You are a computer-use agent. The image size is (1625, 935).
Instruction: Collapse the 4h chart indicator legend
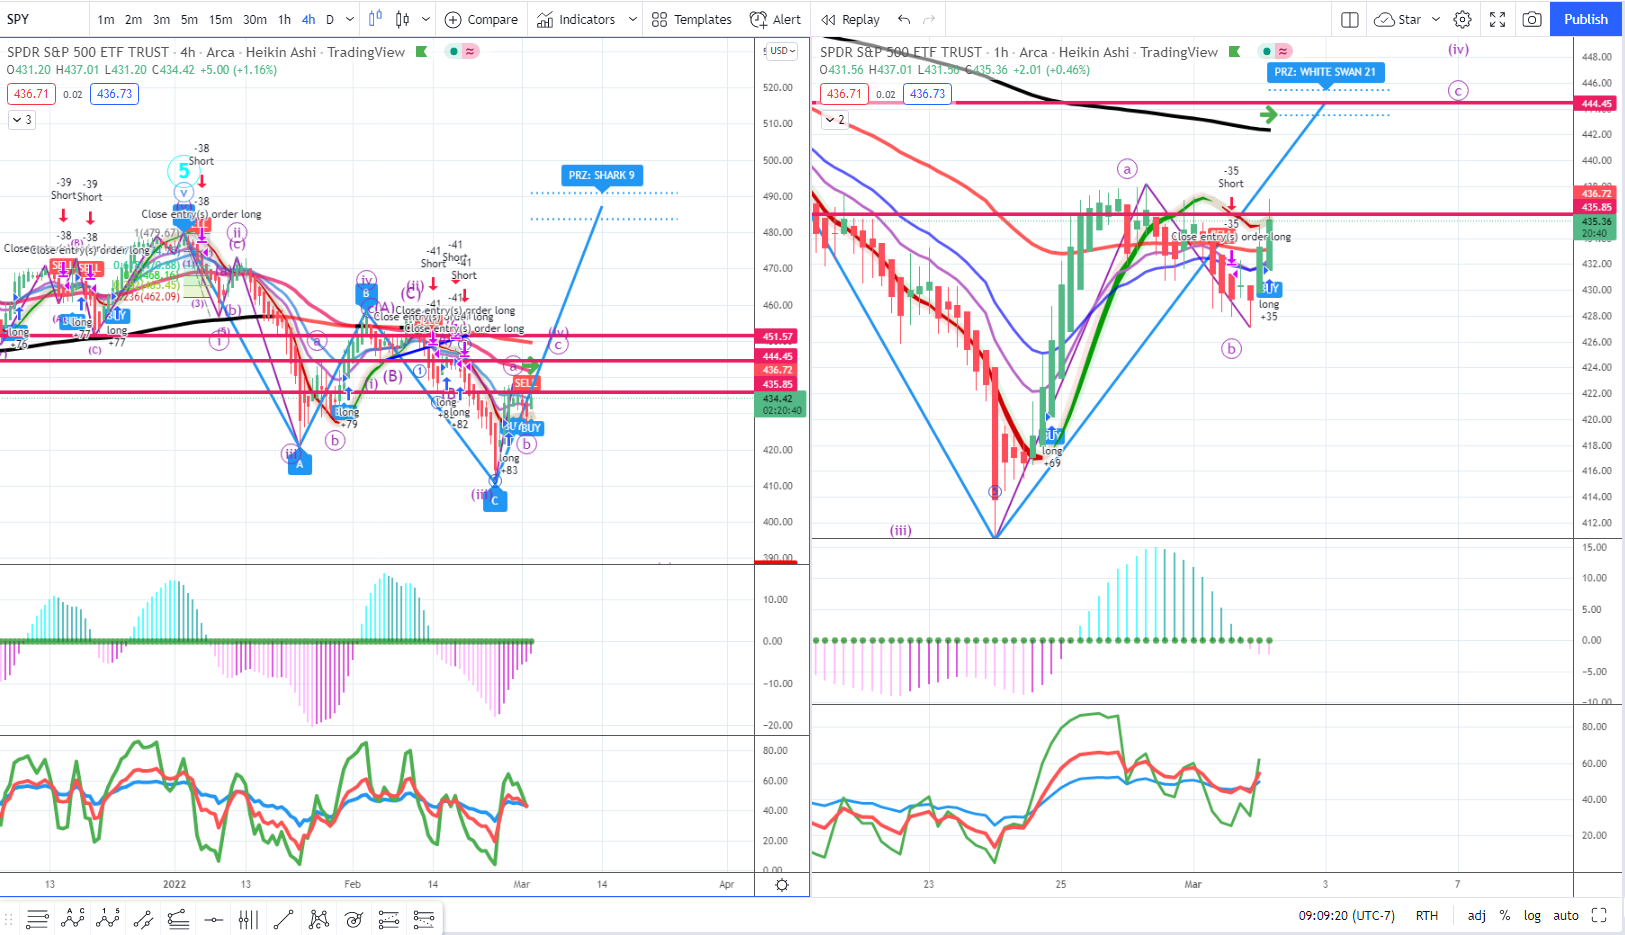[x=21, y=119]
